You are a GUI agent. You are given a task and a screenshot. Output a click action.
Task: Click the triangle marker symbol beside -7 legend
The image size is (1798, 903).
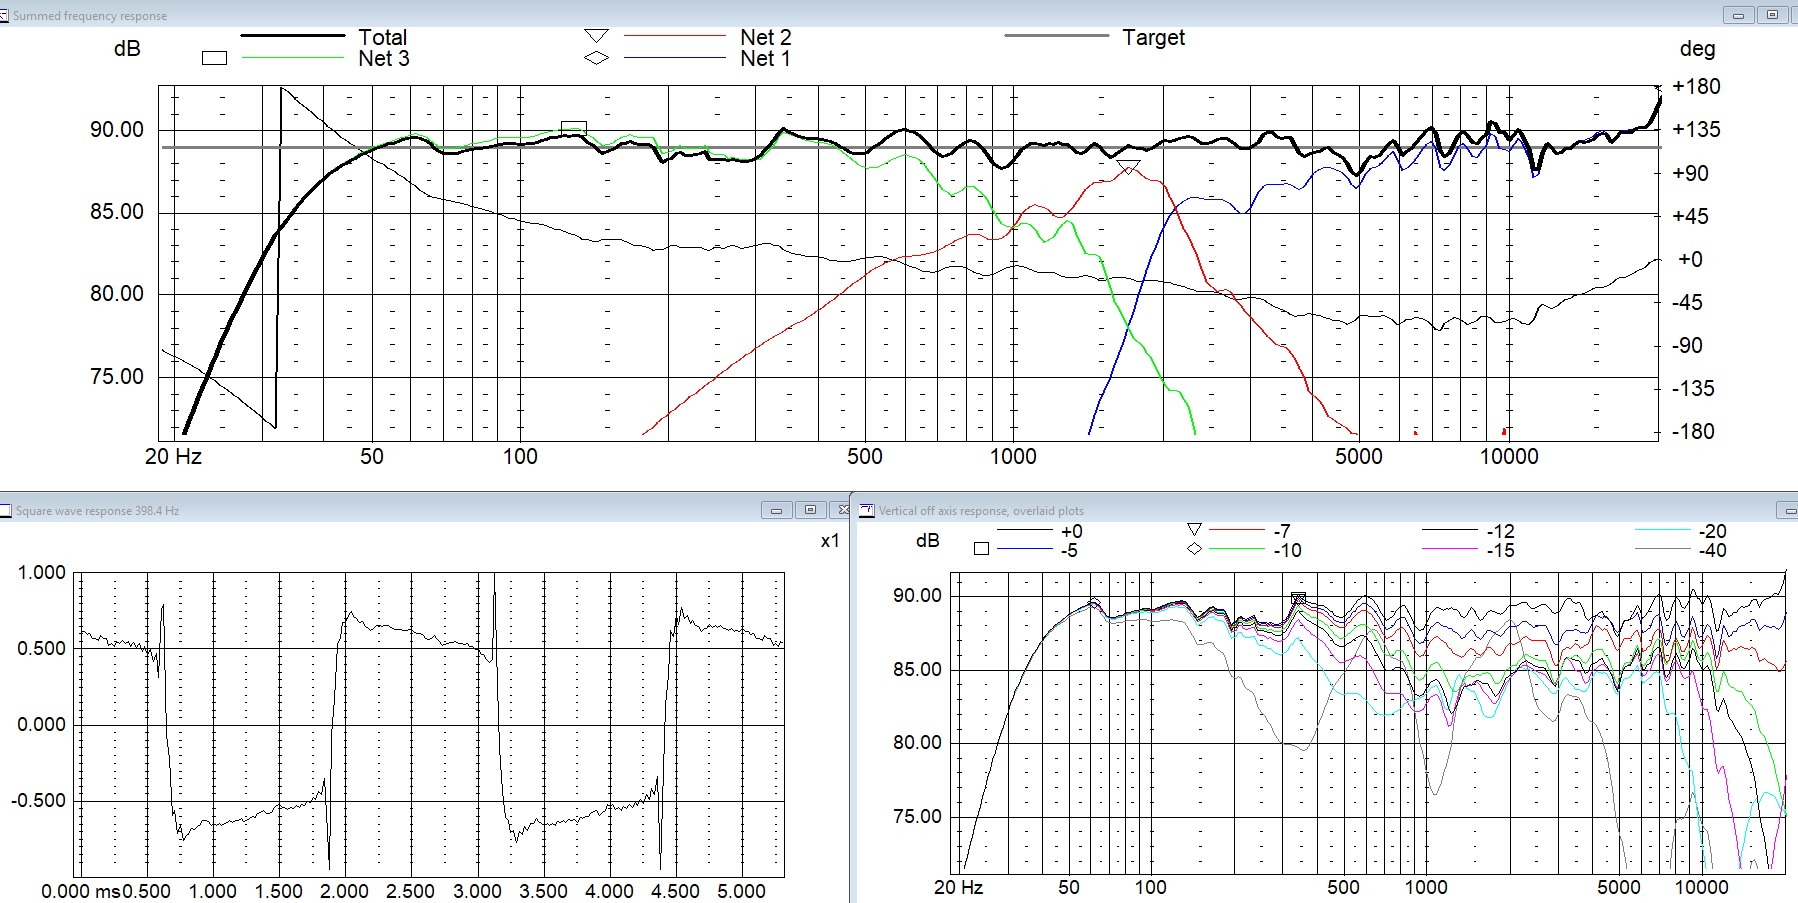coord(1194,529)
